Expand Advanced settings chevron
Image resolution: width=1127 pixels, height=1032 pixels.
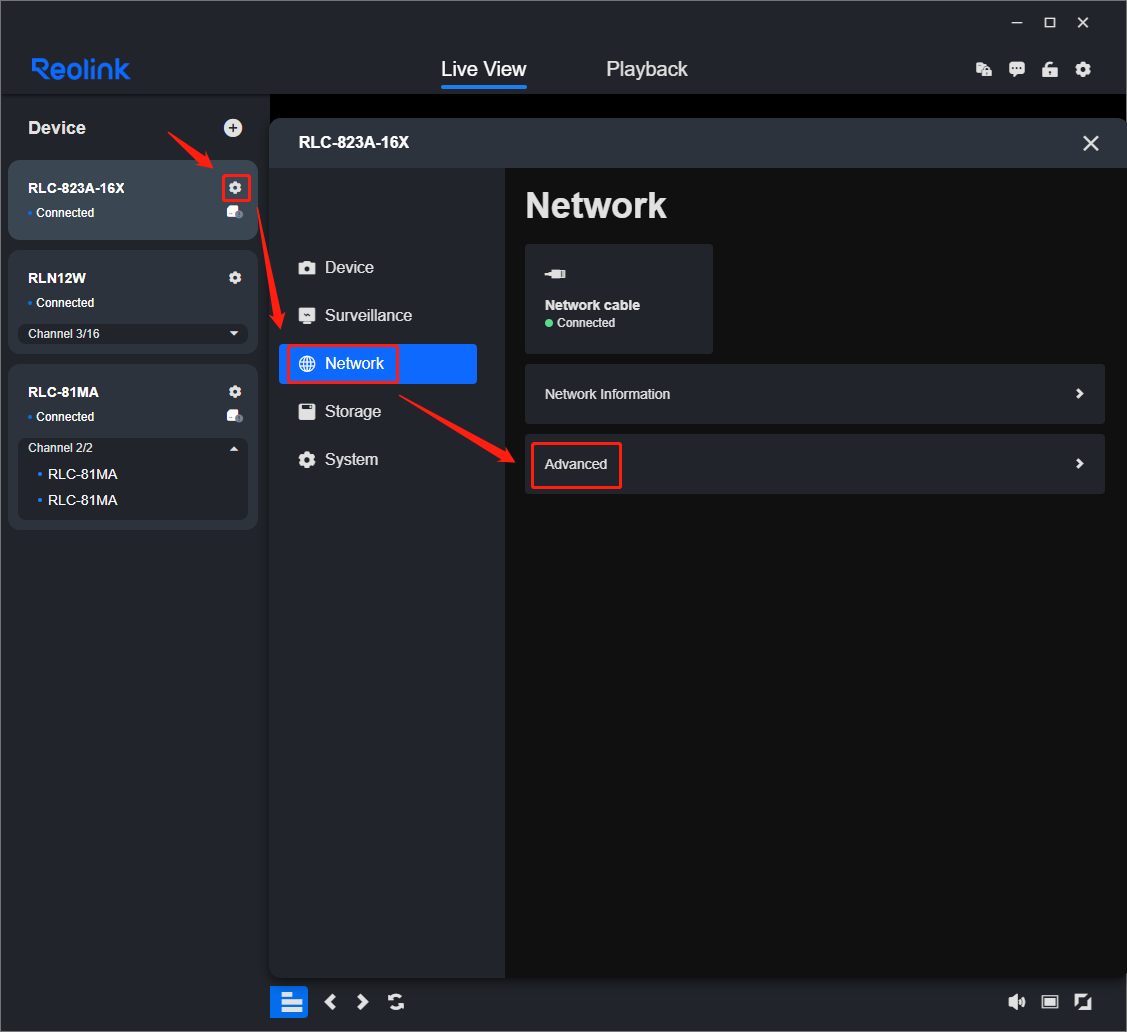1079,464
